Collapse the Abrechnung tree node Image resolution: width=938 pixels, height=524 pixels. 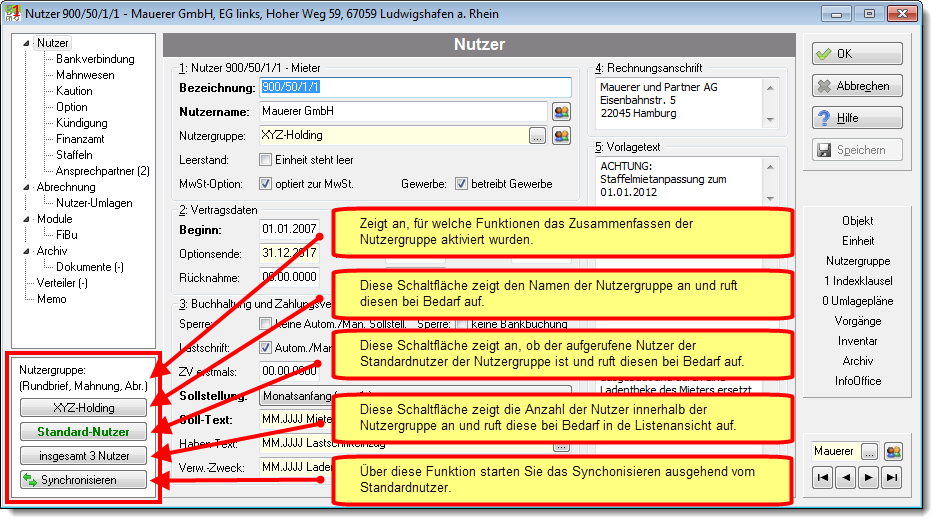(x=26, y=187)
